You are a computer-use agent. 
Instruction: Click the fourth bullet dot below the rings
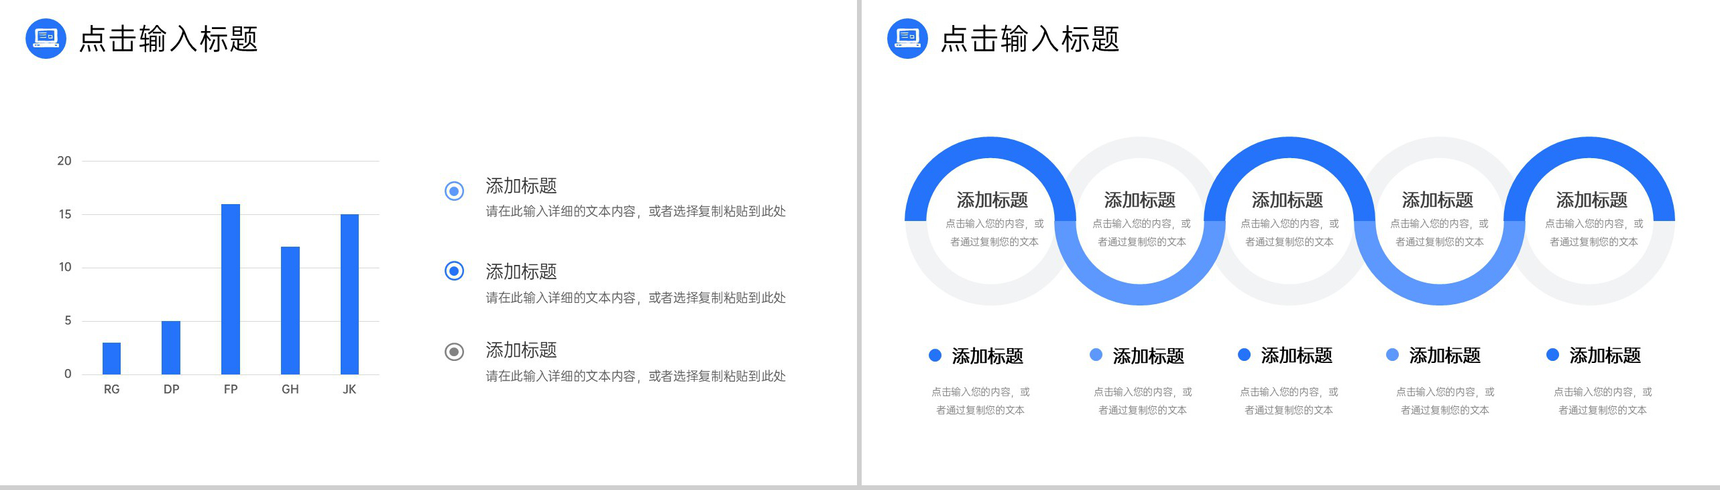[1392, 355]
